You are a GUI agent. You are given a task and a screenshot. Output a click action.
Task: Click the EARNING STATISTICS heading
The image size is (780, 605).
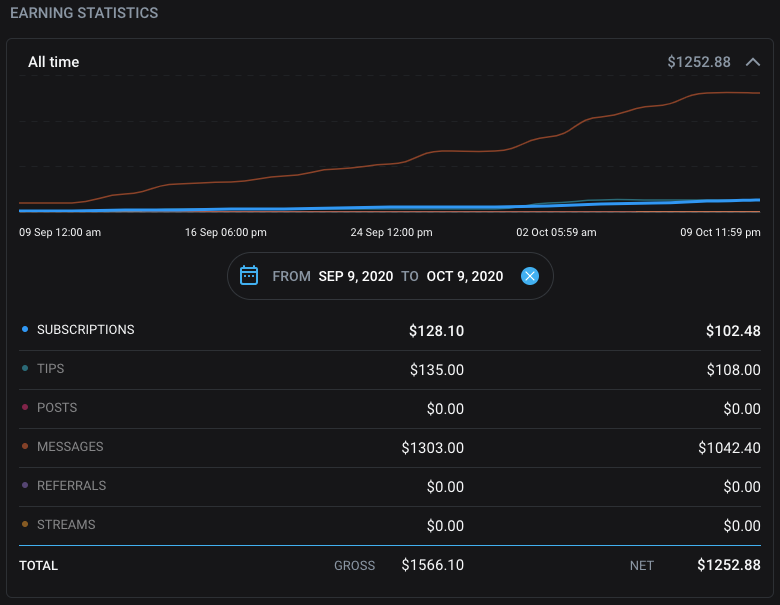click(x=84, y=13)
